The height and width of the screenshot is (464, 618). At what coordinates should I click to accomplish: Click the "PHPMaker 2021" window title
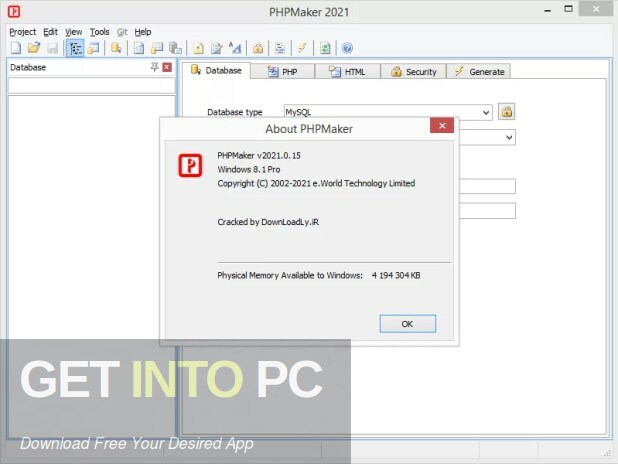(x=309, y=12)
